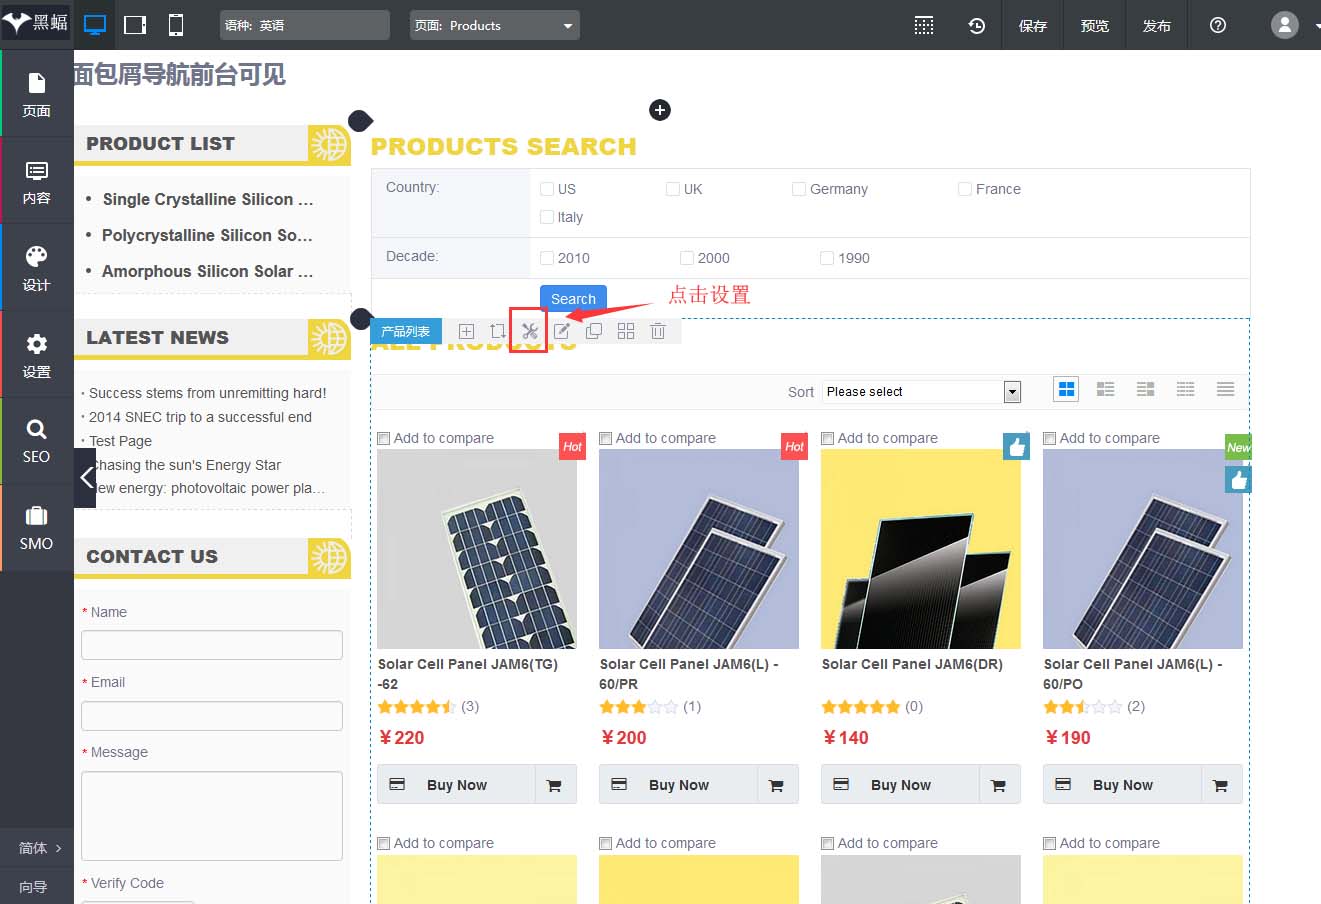The height and width of the screenshot is (904, 1321).
Task: Open the edit history icon in top bar
Action: click(x=975, y=24)
